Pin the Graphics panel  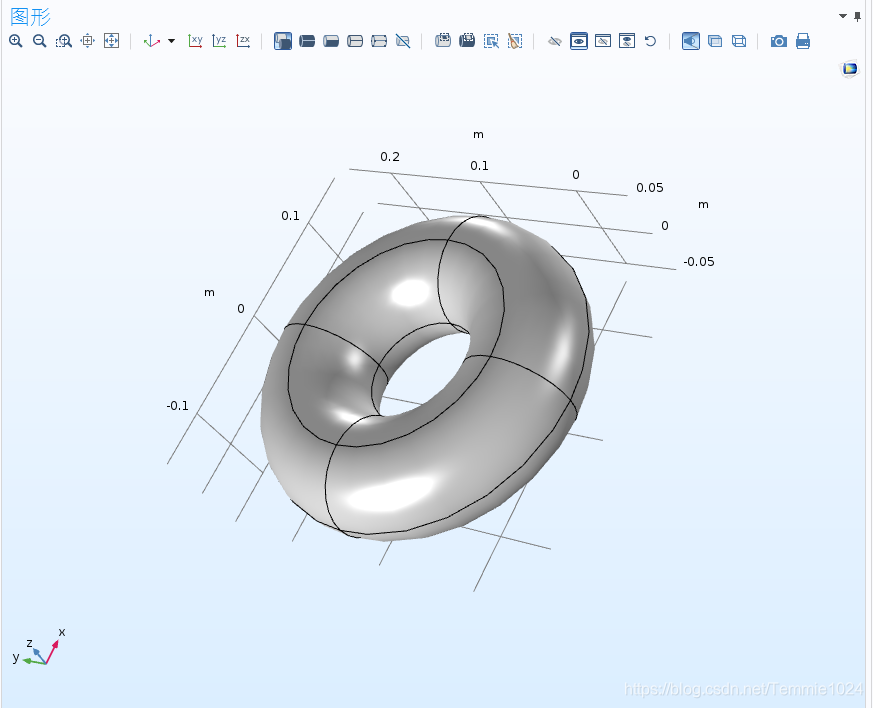(857, 17)
